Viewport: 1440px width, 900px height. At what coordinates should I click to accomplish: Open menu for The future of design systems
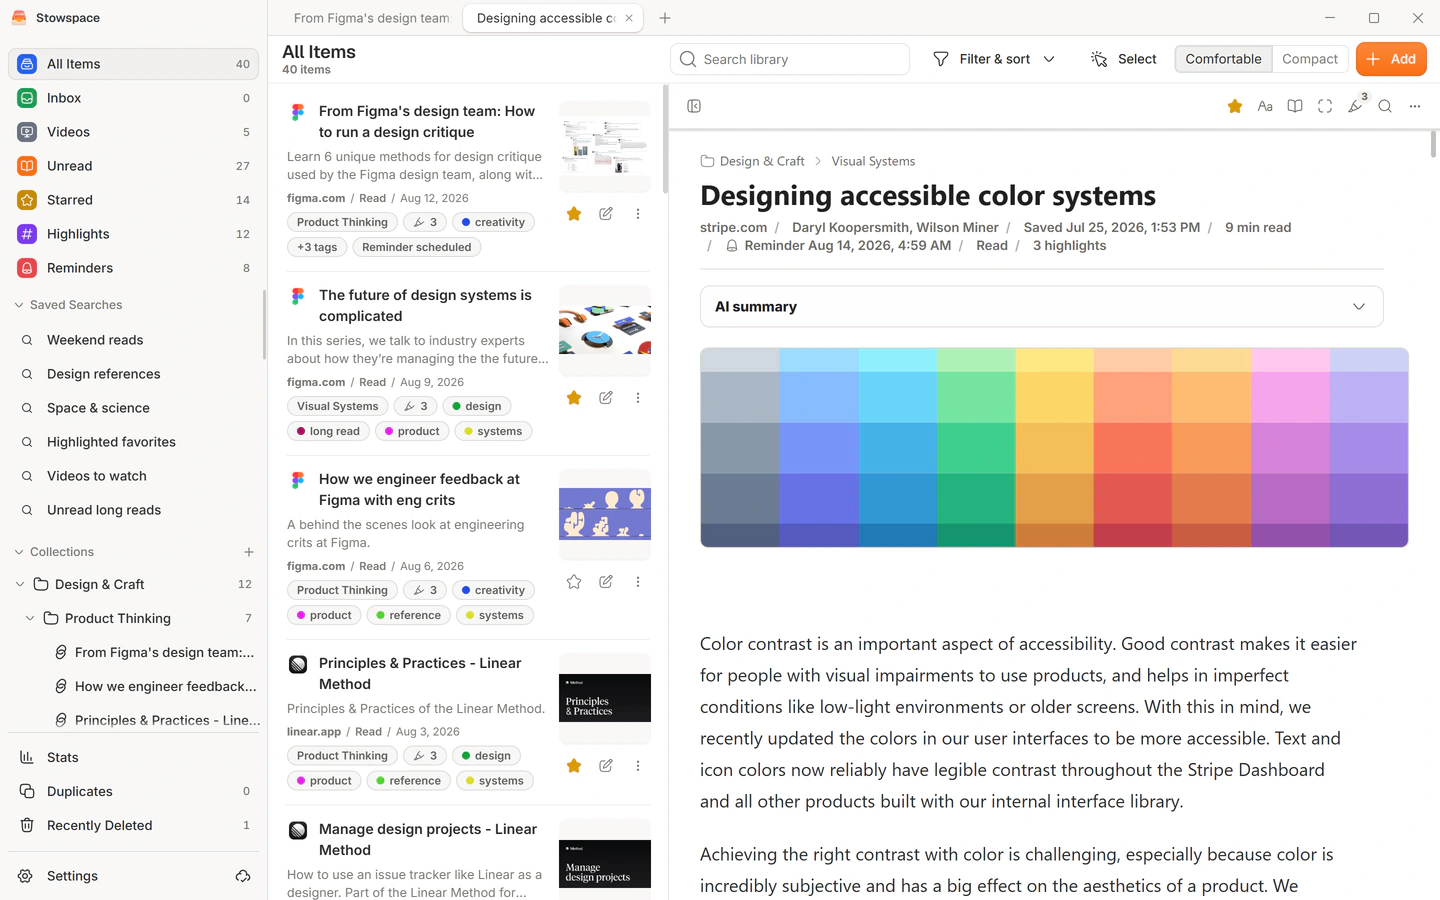tap(638, 398)
